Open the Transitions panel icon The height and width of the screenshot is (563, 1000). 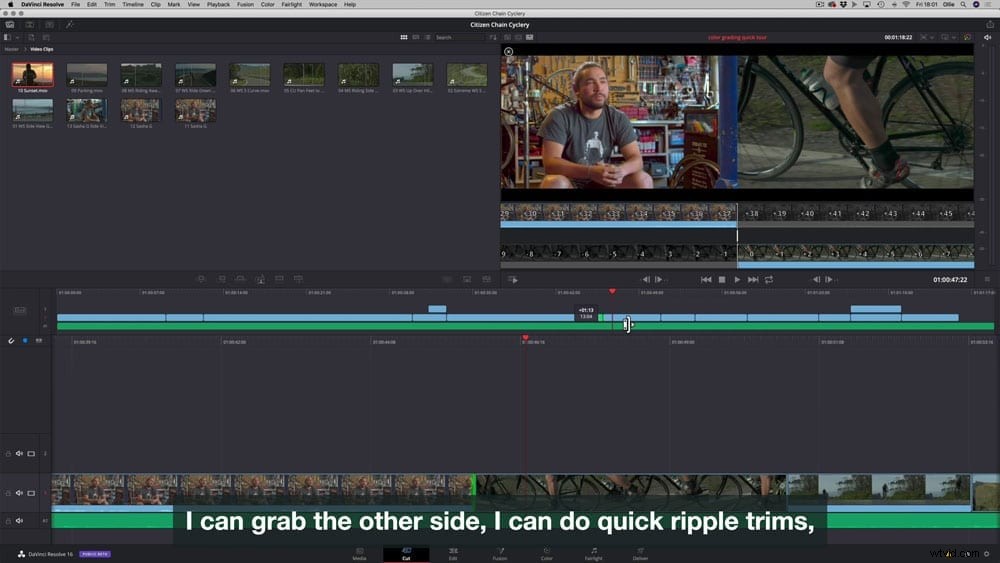pyautogui.click(x=30, y=25)
